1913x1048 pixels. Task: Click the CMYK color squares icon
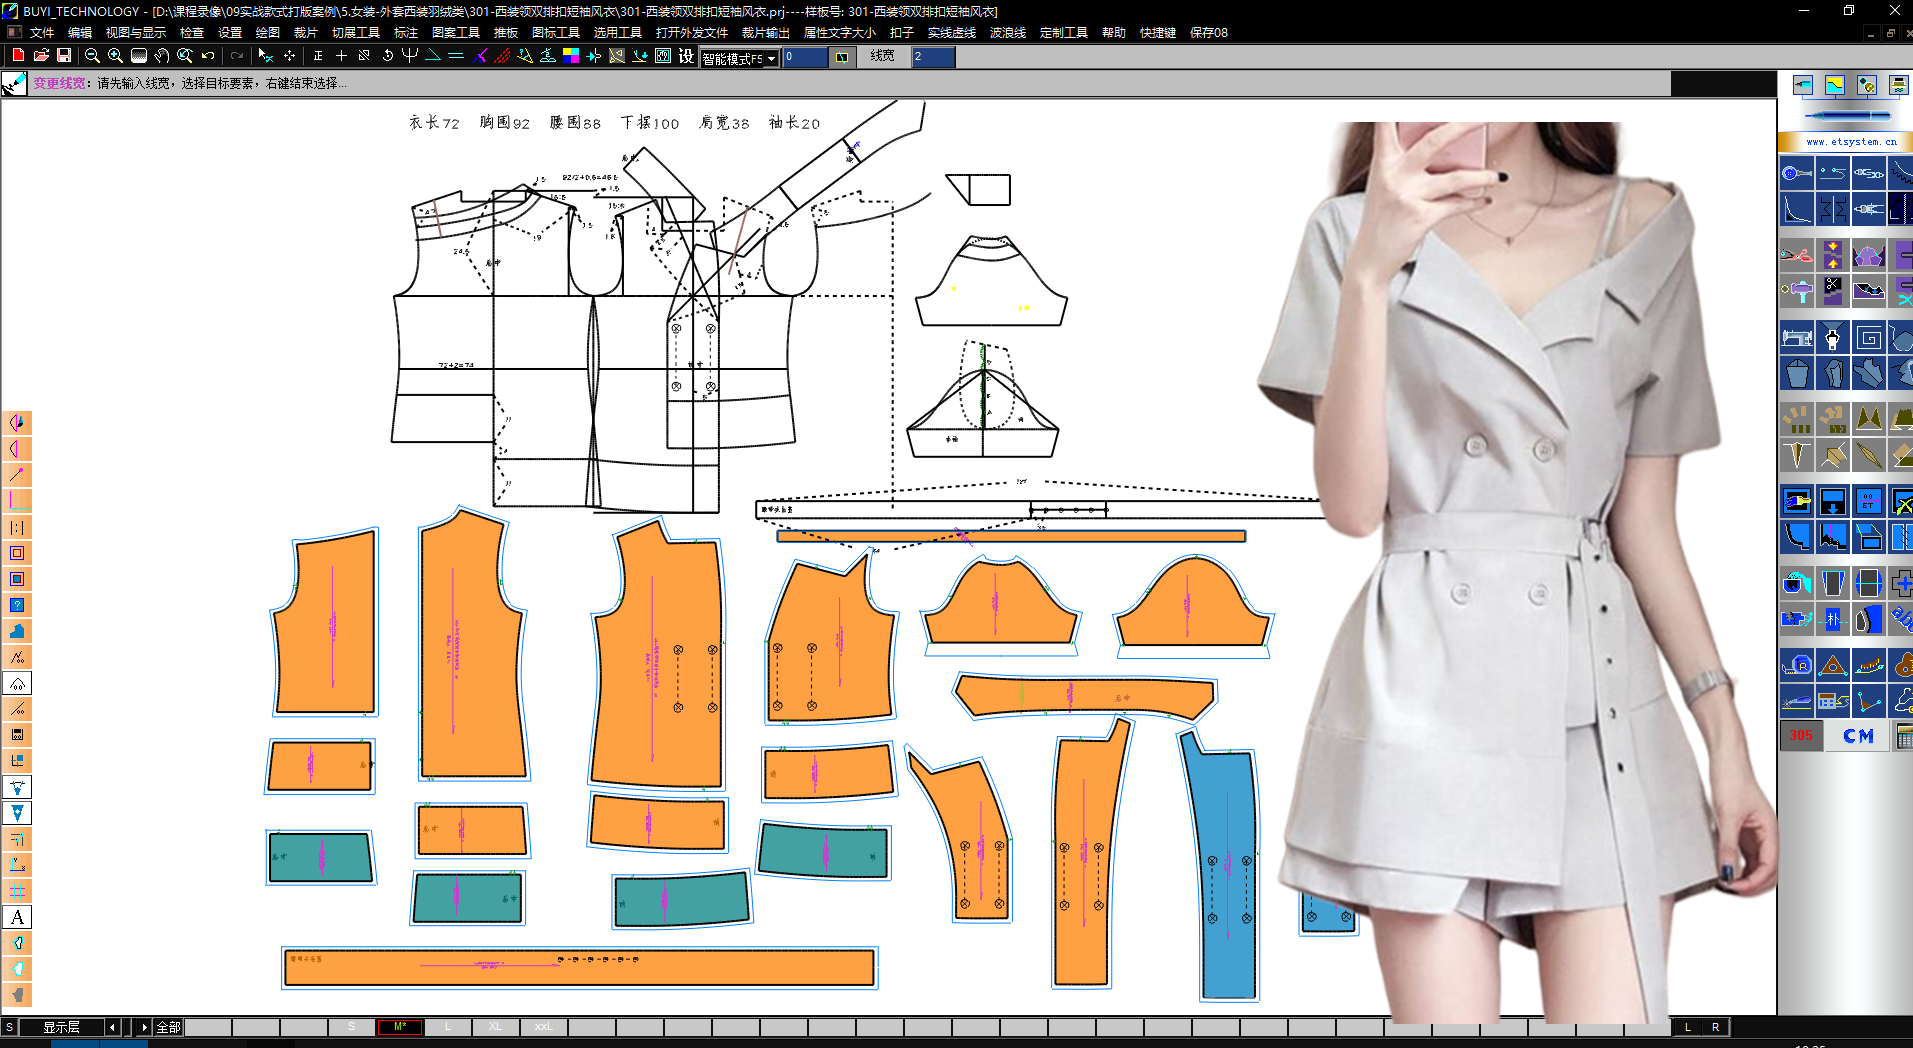571,56
